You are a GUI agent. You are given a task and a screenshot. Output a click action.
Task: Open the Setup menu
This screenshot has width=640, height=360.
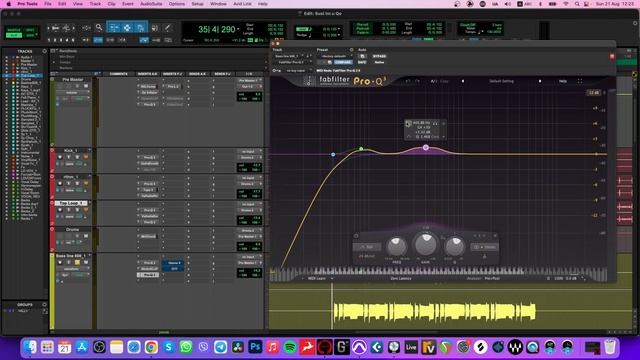coord(198,4)
